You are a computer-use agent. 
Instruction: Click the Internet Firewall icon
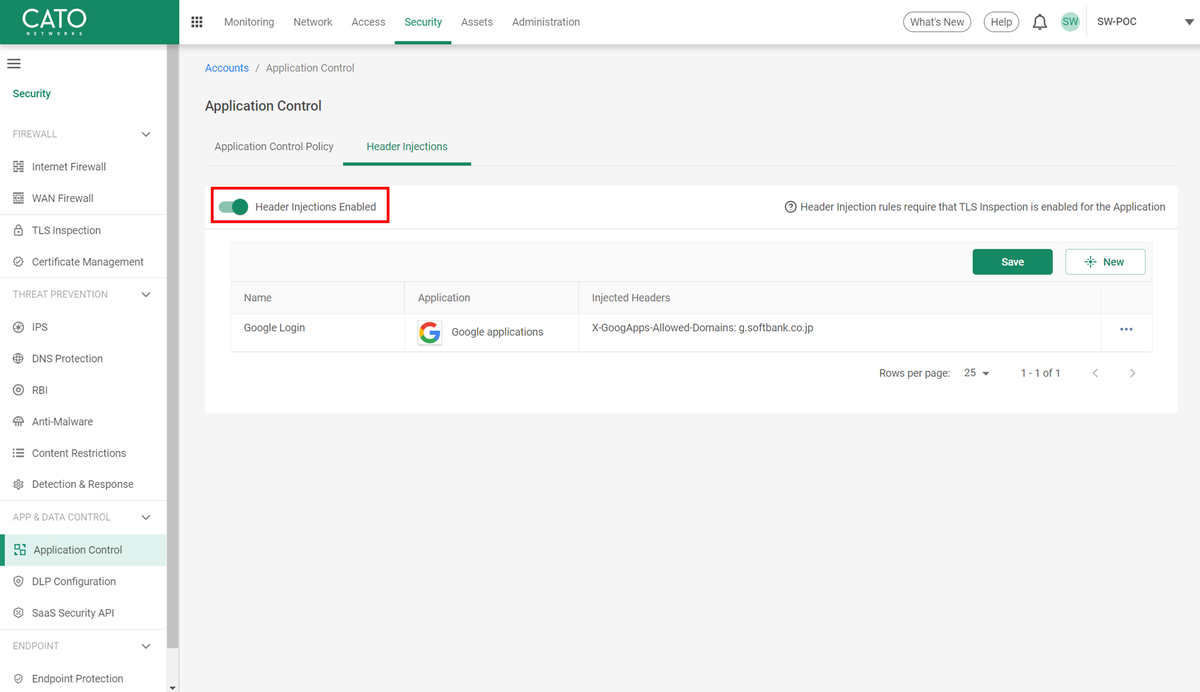click(x=18, y=167)
